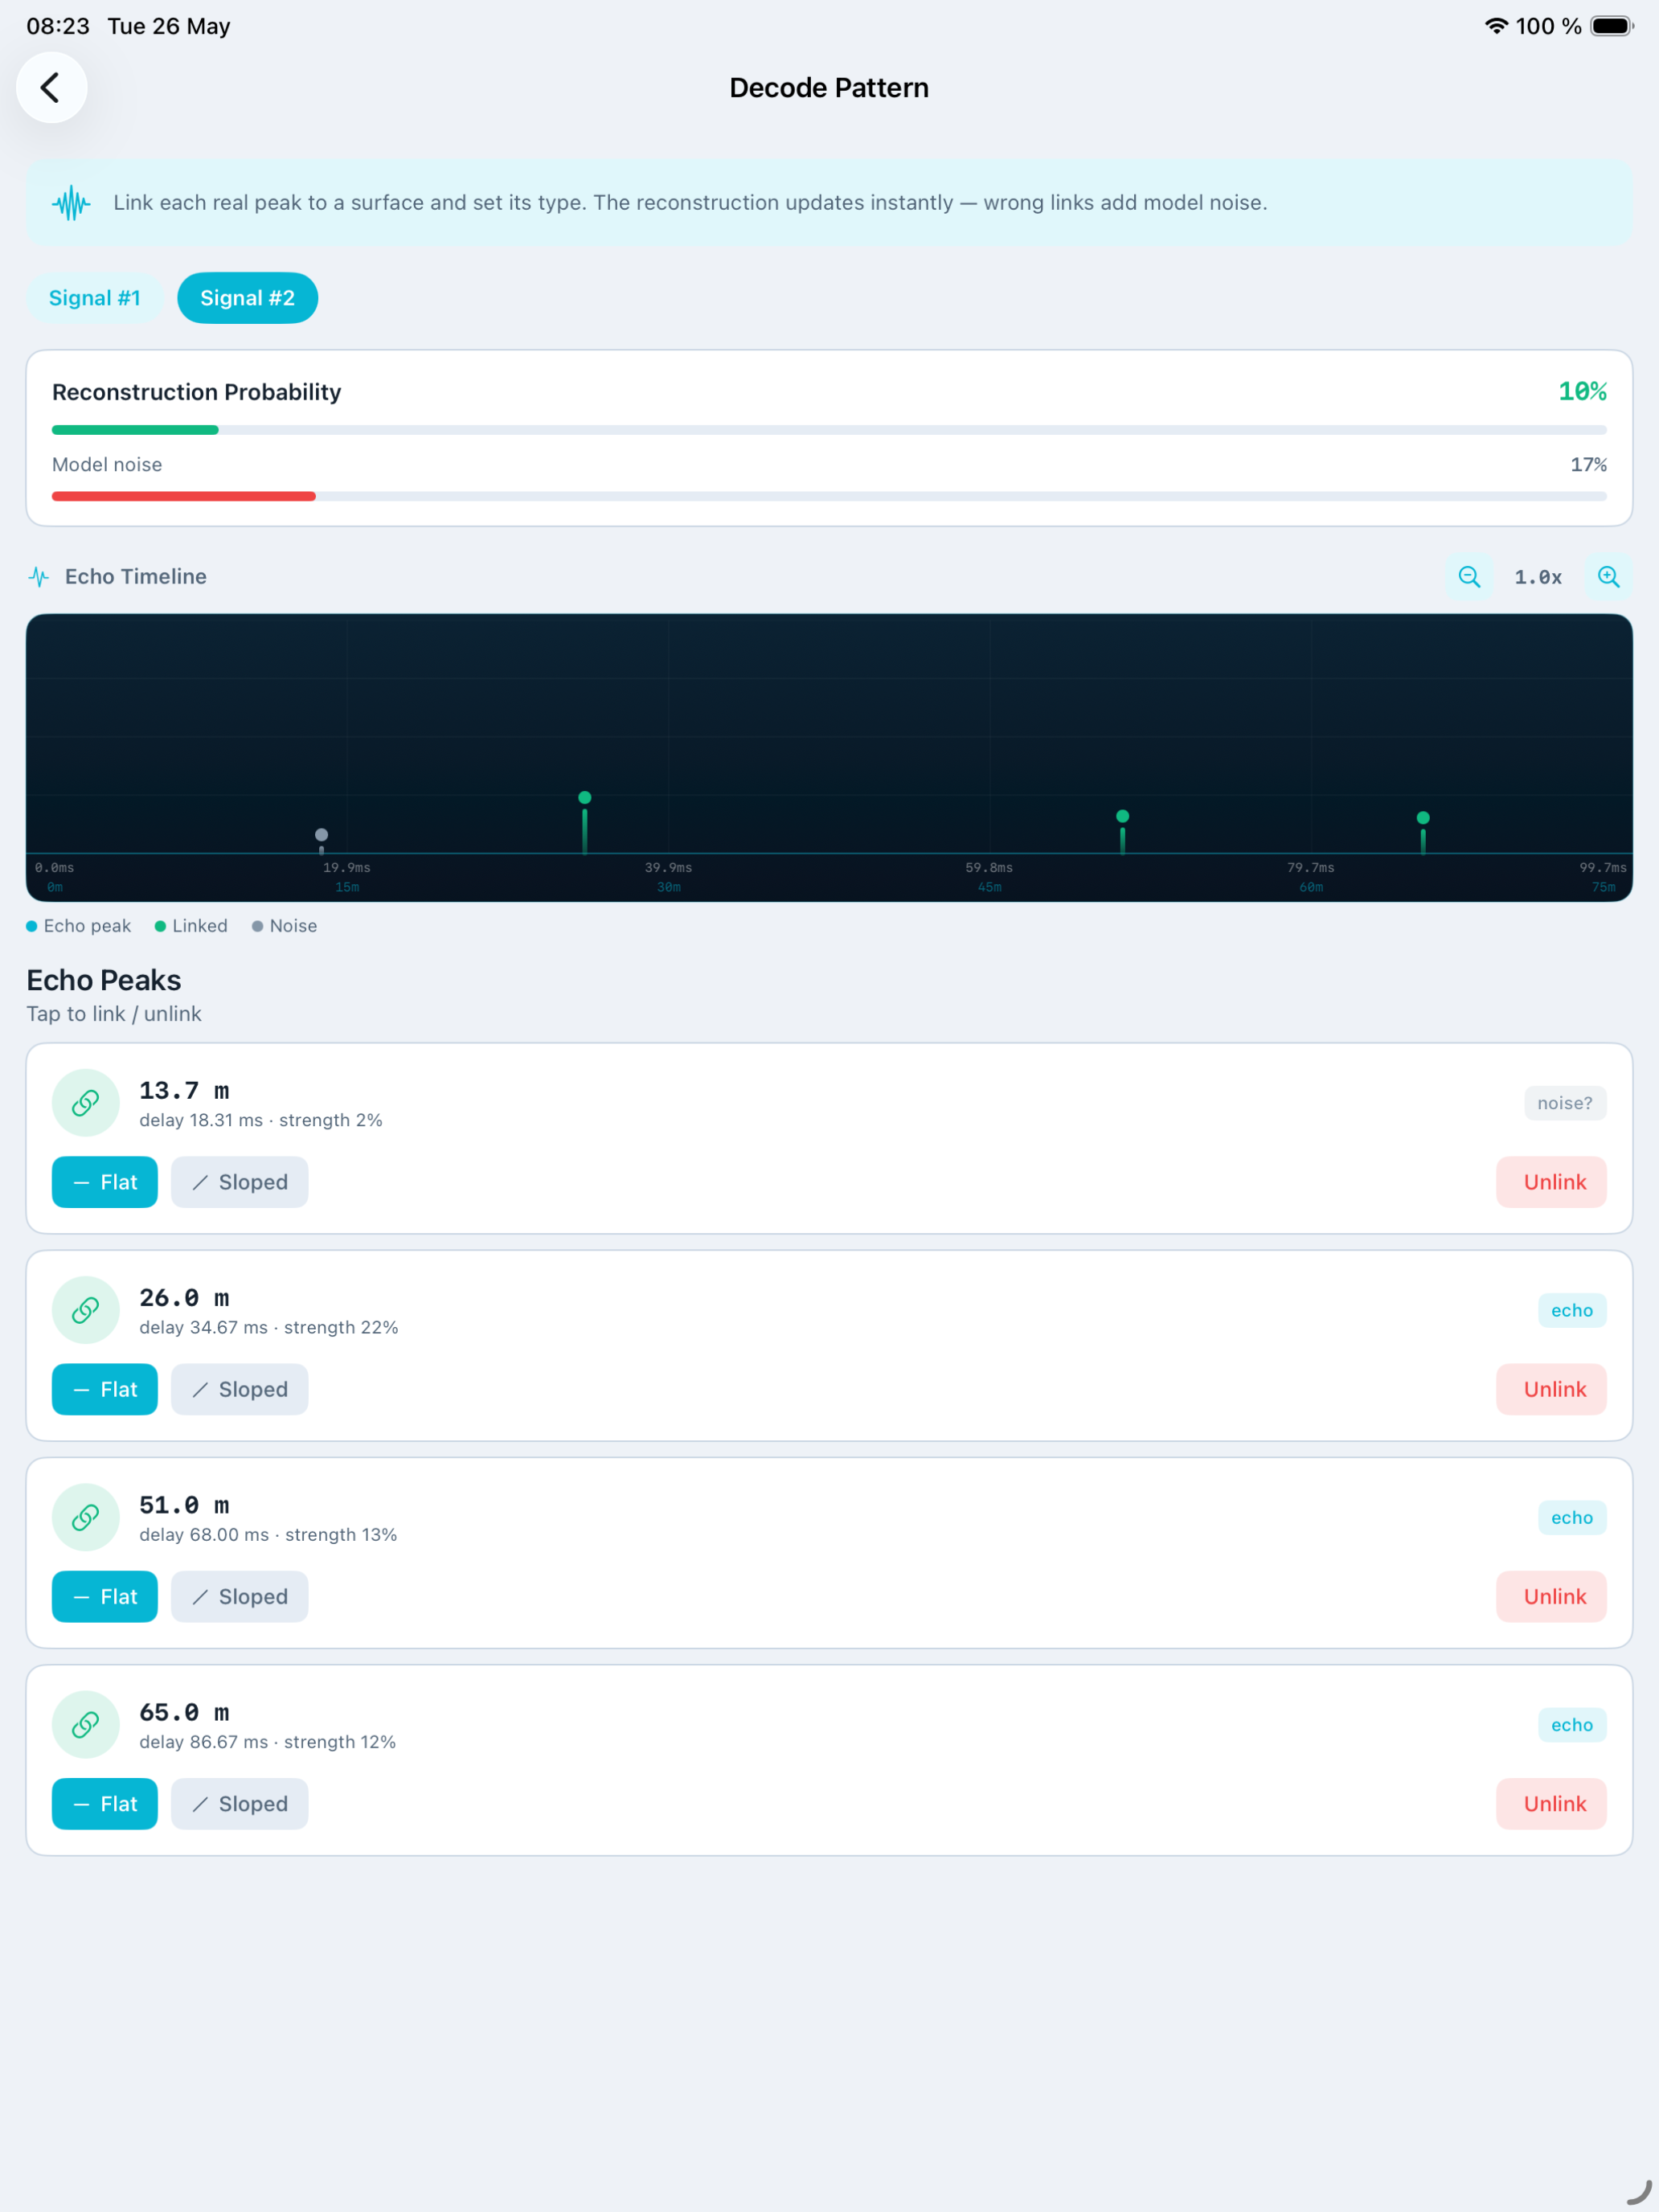The image size is (1659, 2212).
Task: Set 26.0 m peak to Sloped
Action: click(x=240, y=1389)
